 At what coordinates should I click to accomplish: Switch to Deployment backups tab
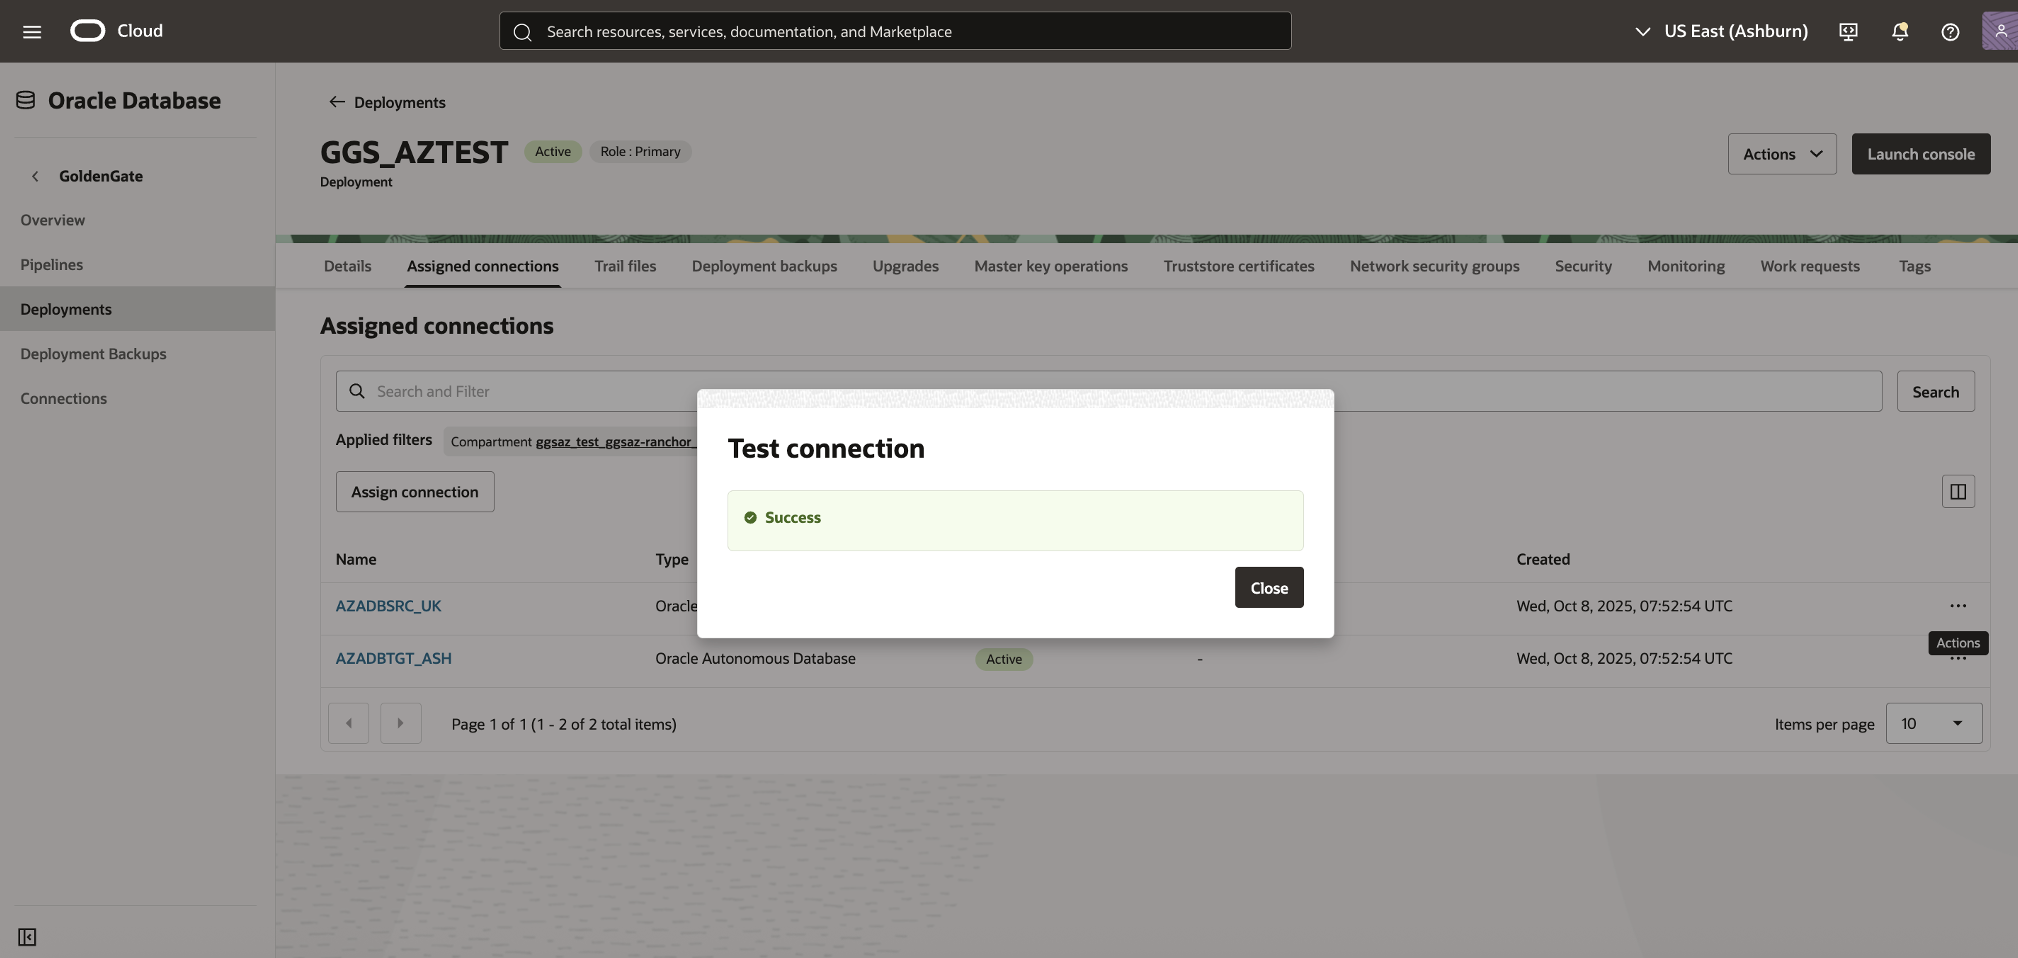pyautogui.click(x=765, y=266)
